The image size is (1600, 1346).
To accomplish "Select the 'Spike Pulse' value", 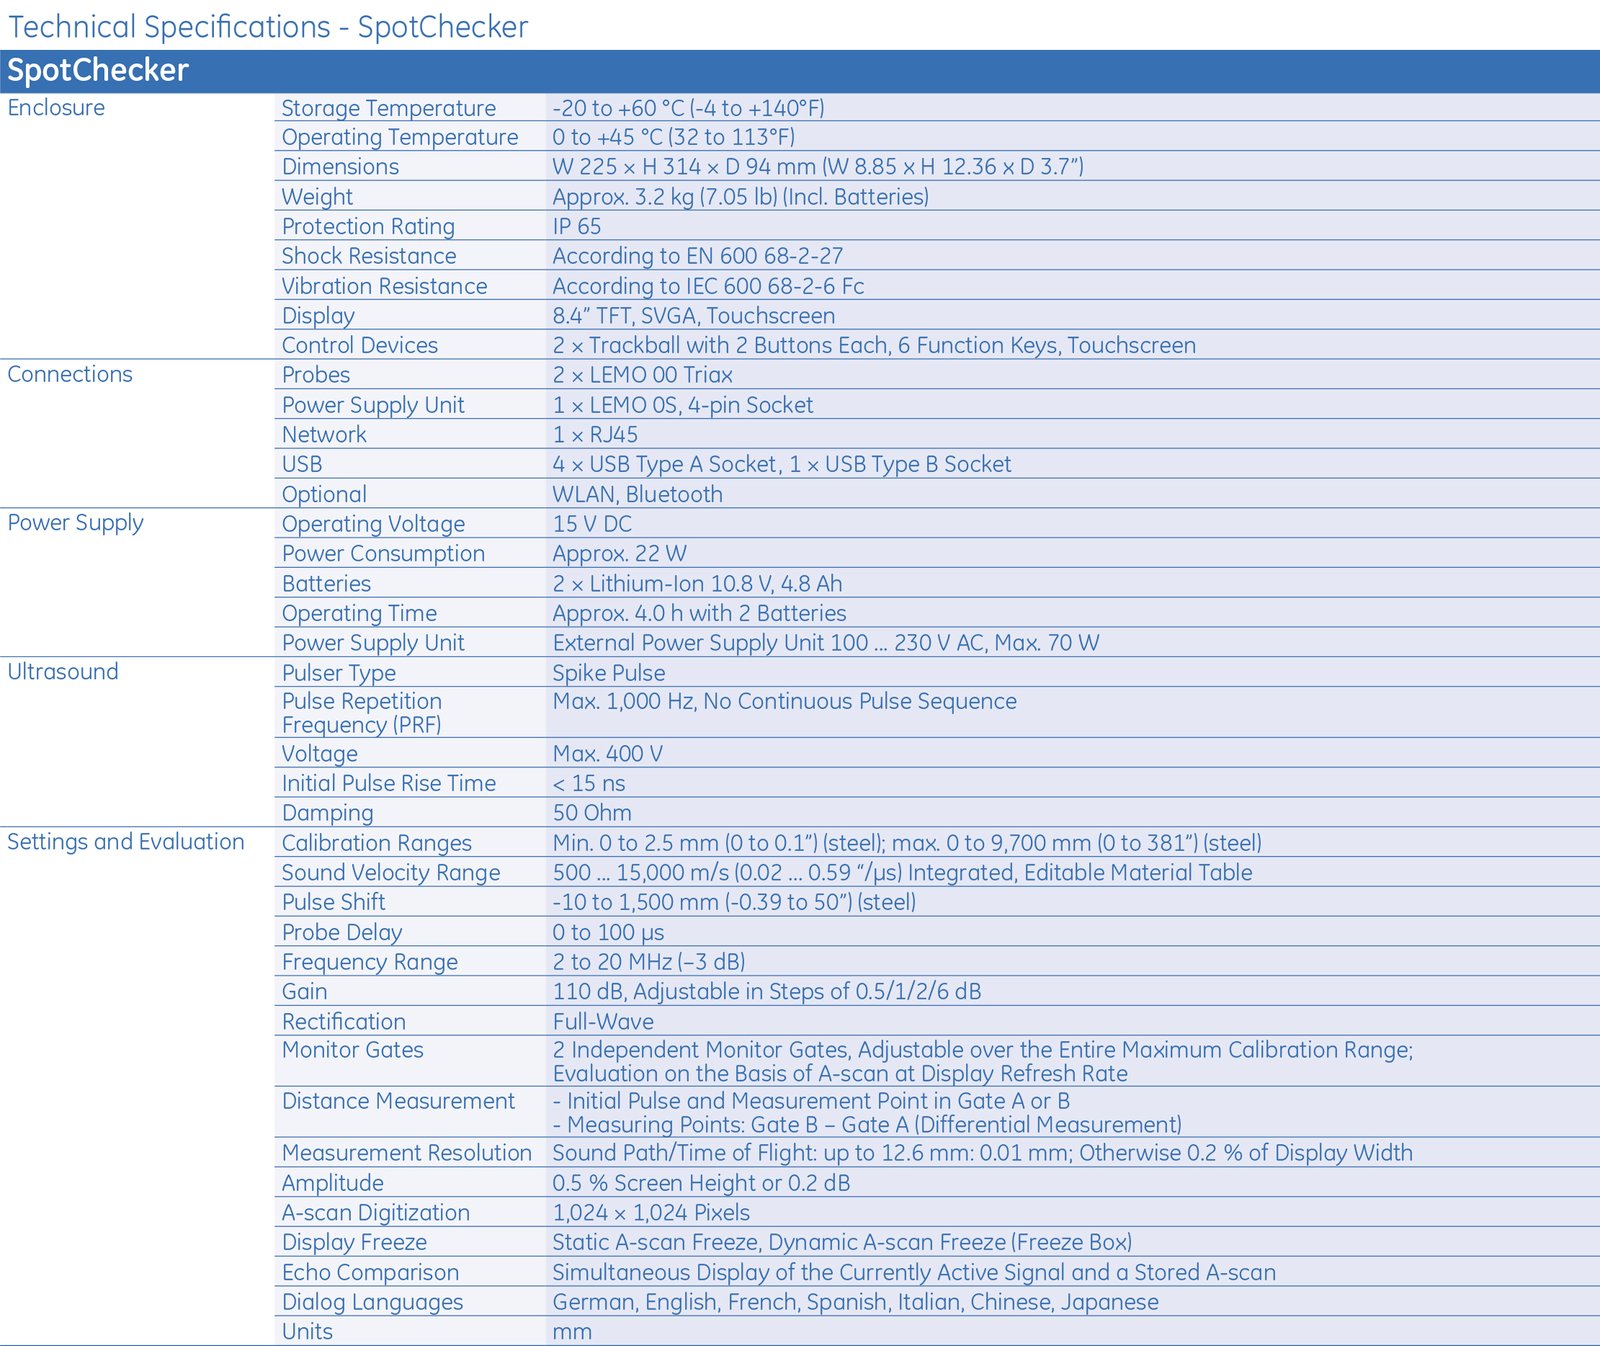I will 609,673.
